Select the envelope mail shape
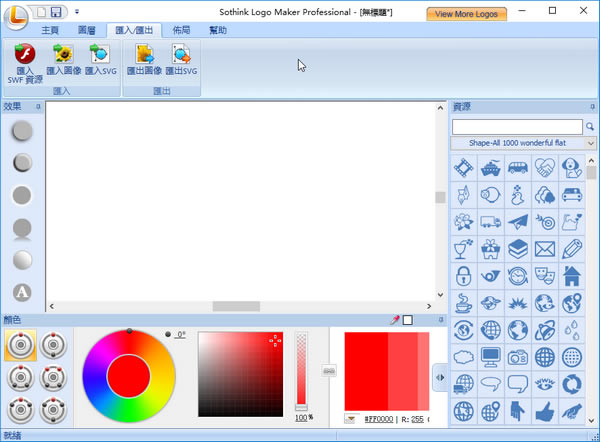This screenshot has height=442, width=600. [x=545, y=249]
